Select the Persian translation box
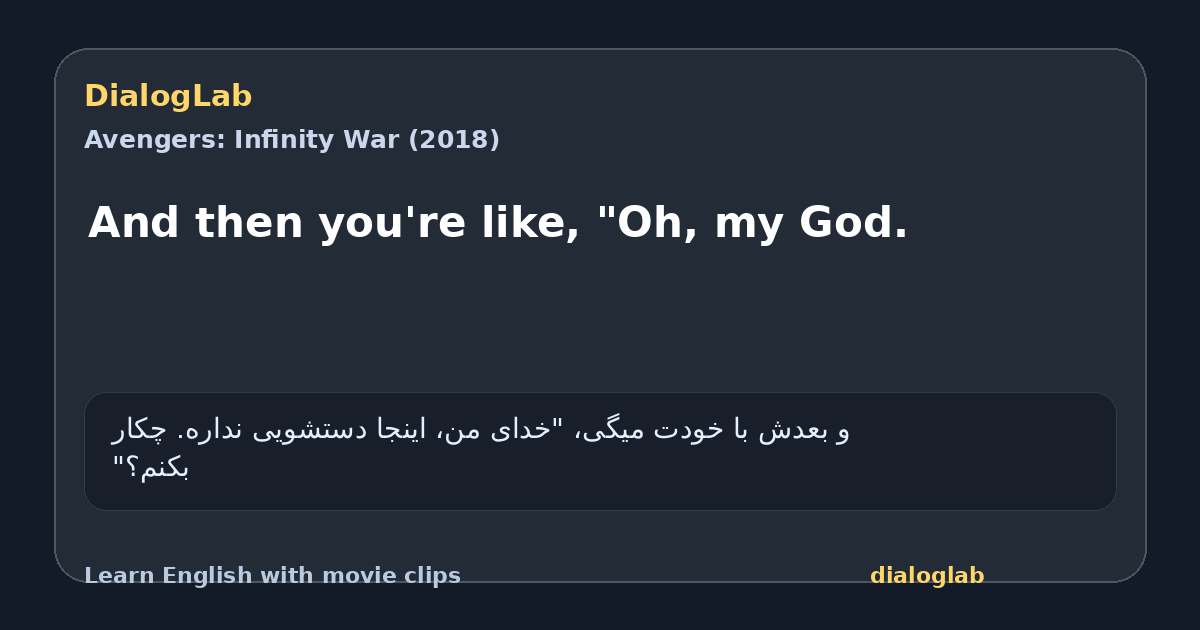The width and height of the screenshot is (1200, 630). [x=600, y=451]
